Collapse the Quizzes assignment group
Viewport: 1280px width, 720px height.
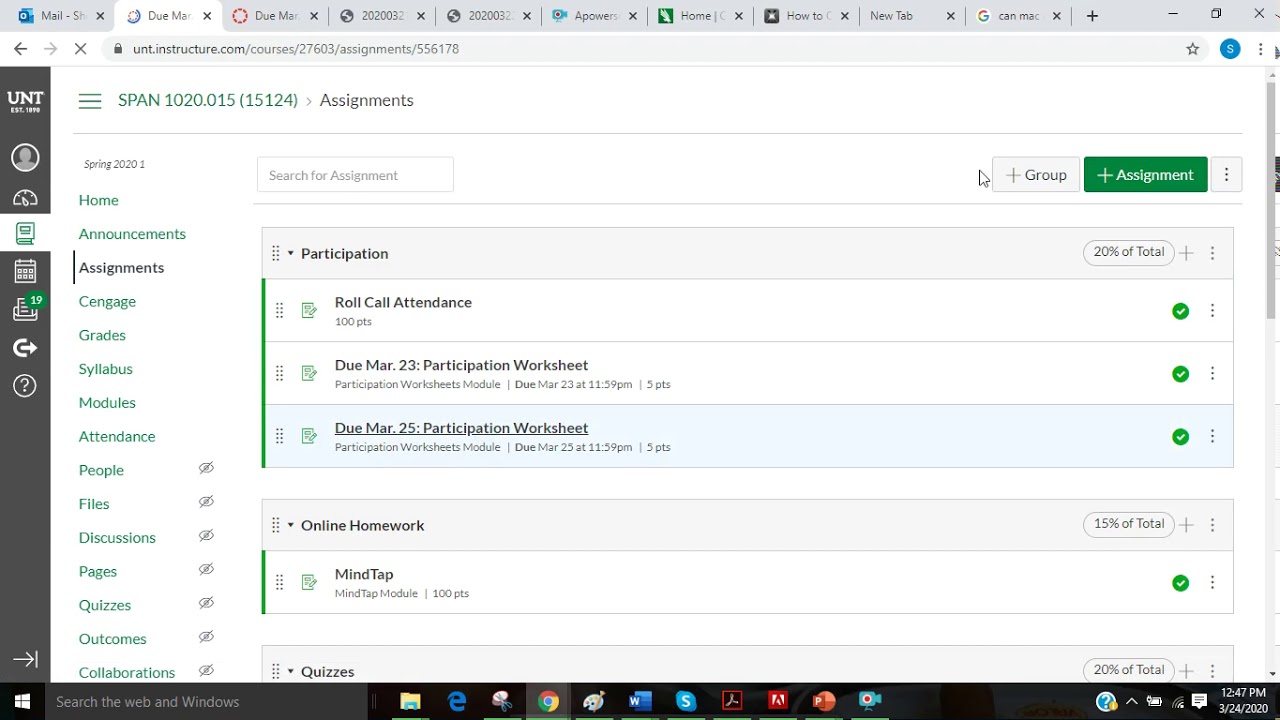[291, 671]
